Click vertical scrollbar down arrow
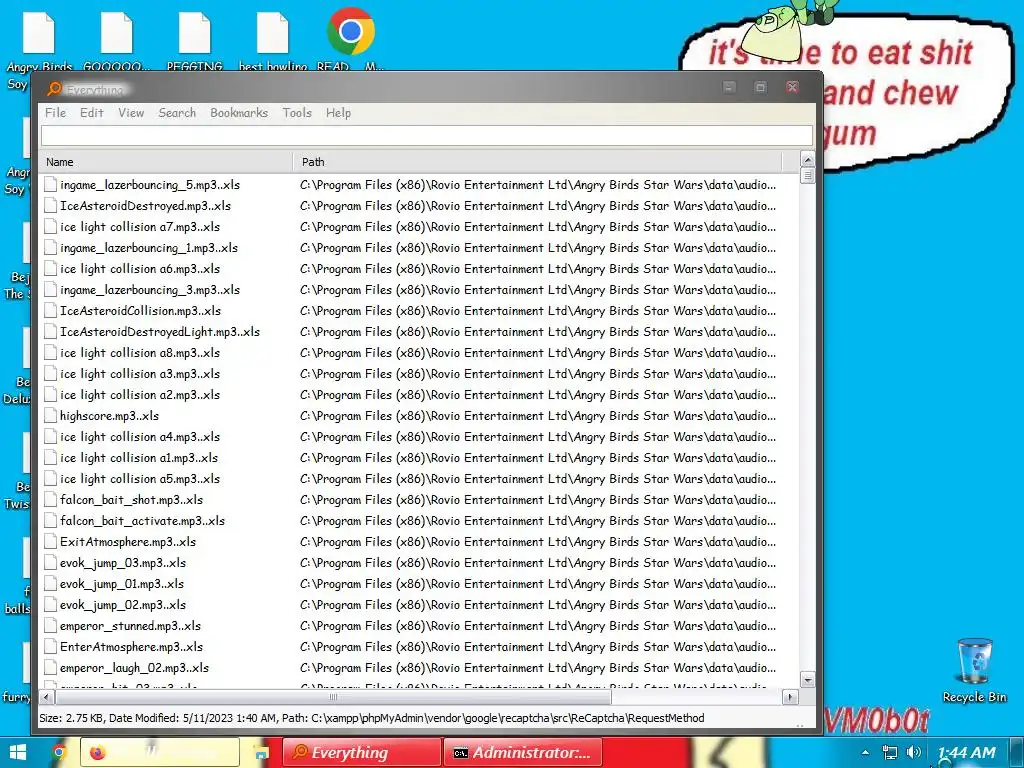 [807, 680]
